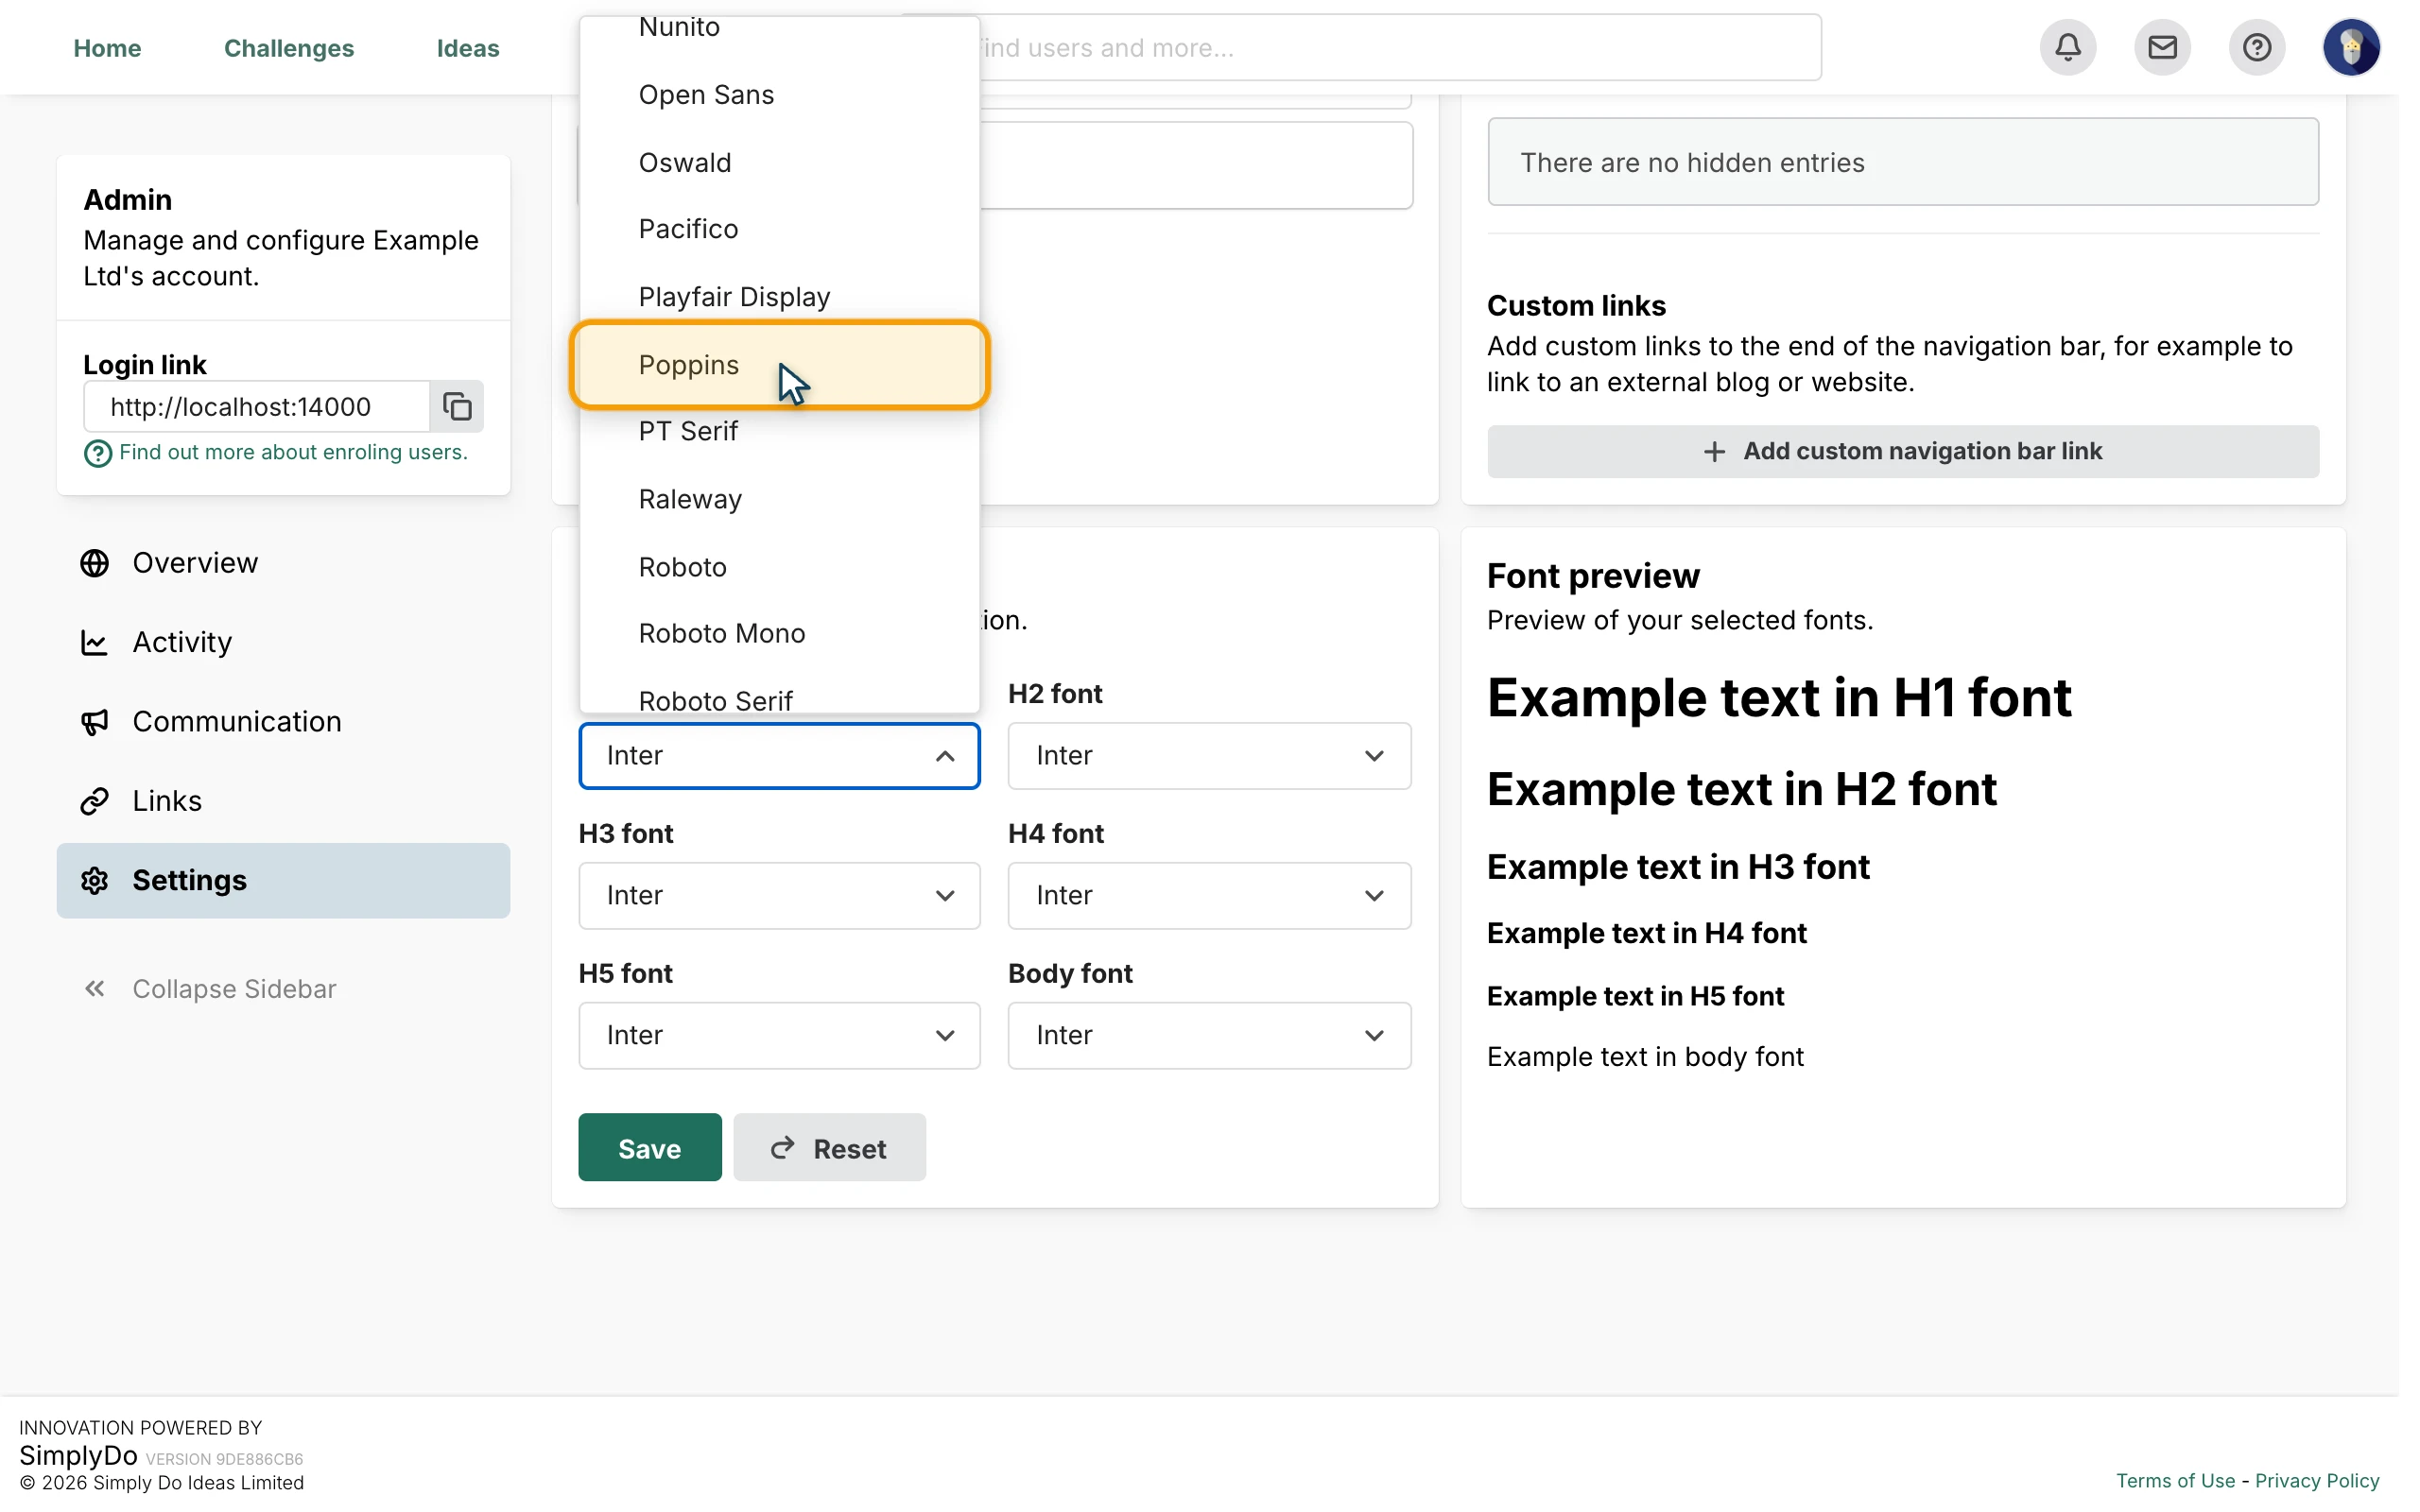The height and width of the screenshot is (1512, 2420).
Task: Click the Collapse Sidebar label
Action: 234,989
